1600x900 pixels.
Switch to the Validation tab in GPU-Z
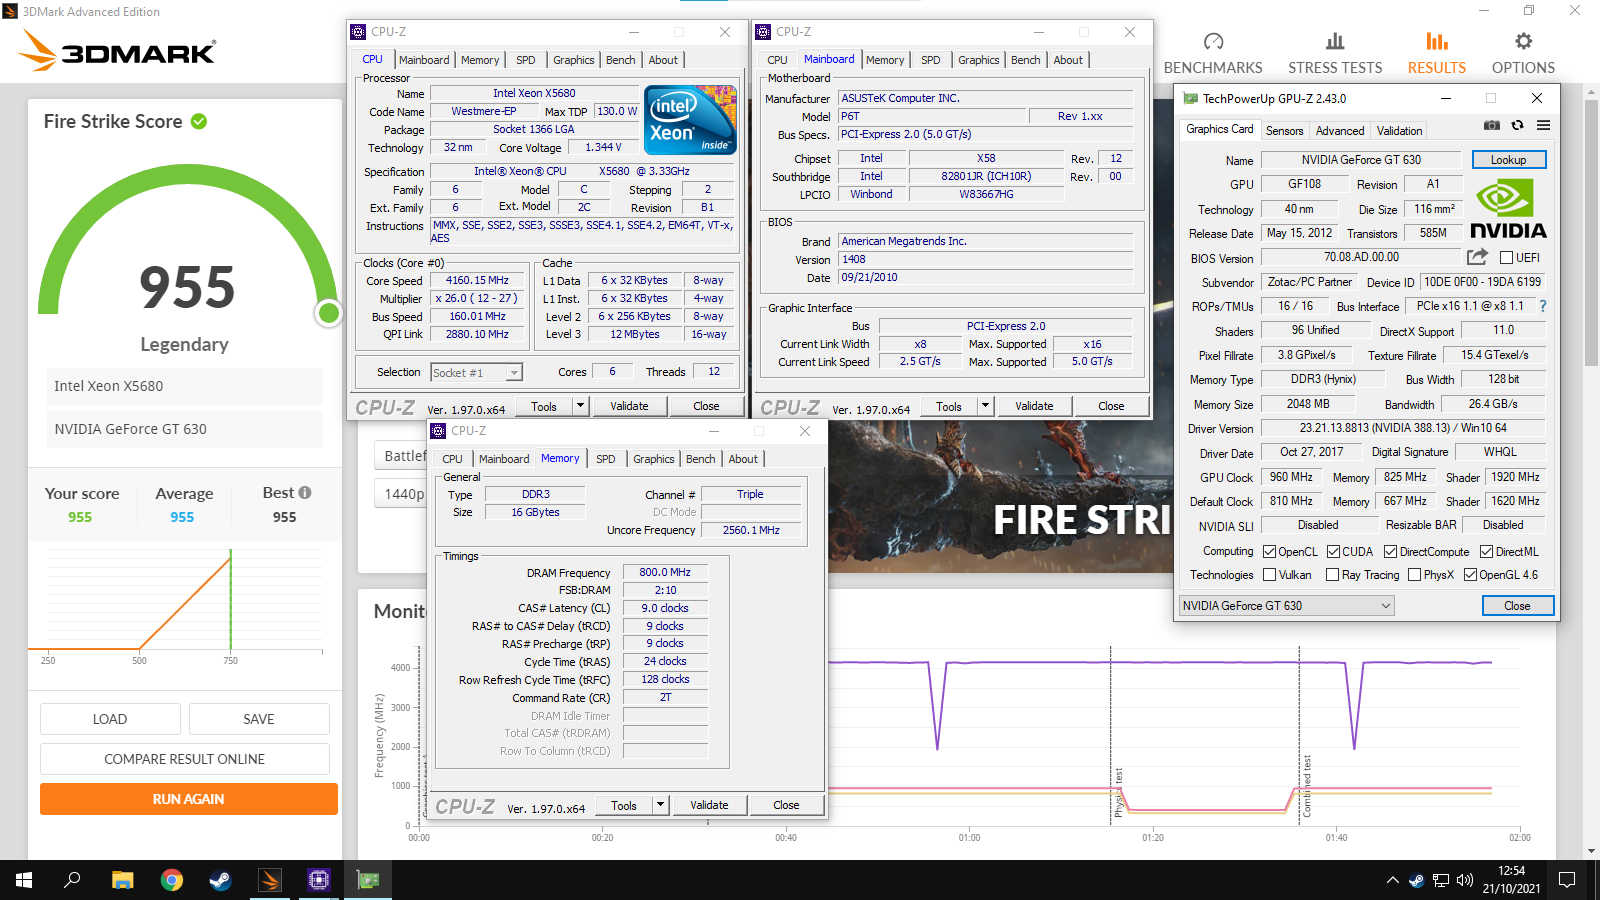coord(1399,131)
